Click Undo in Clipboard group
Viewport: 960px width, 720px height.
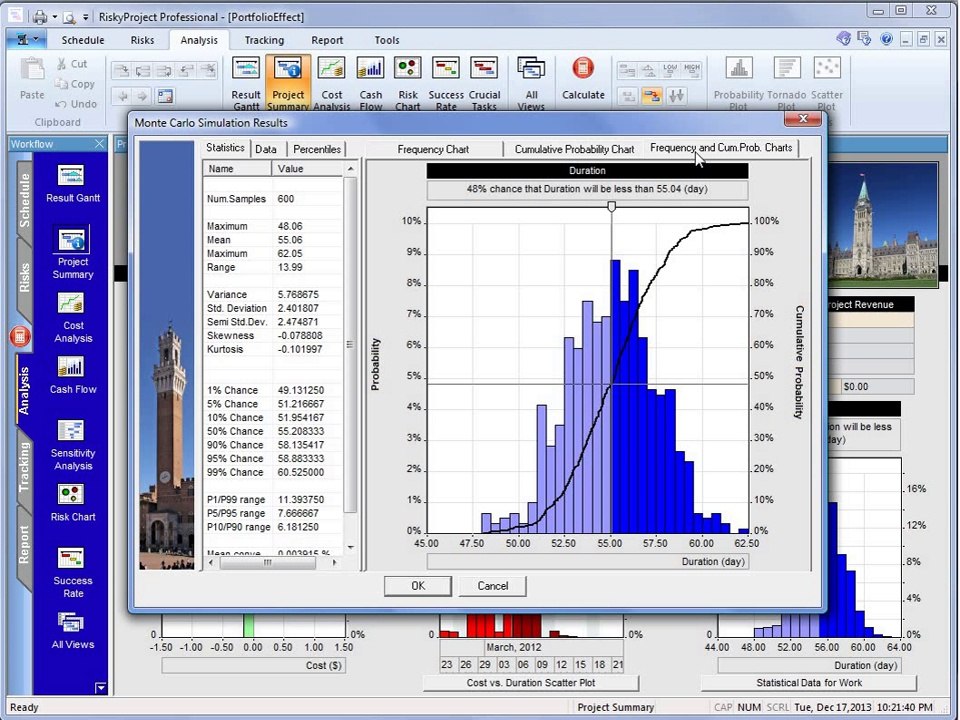click(76, 104)
